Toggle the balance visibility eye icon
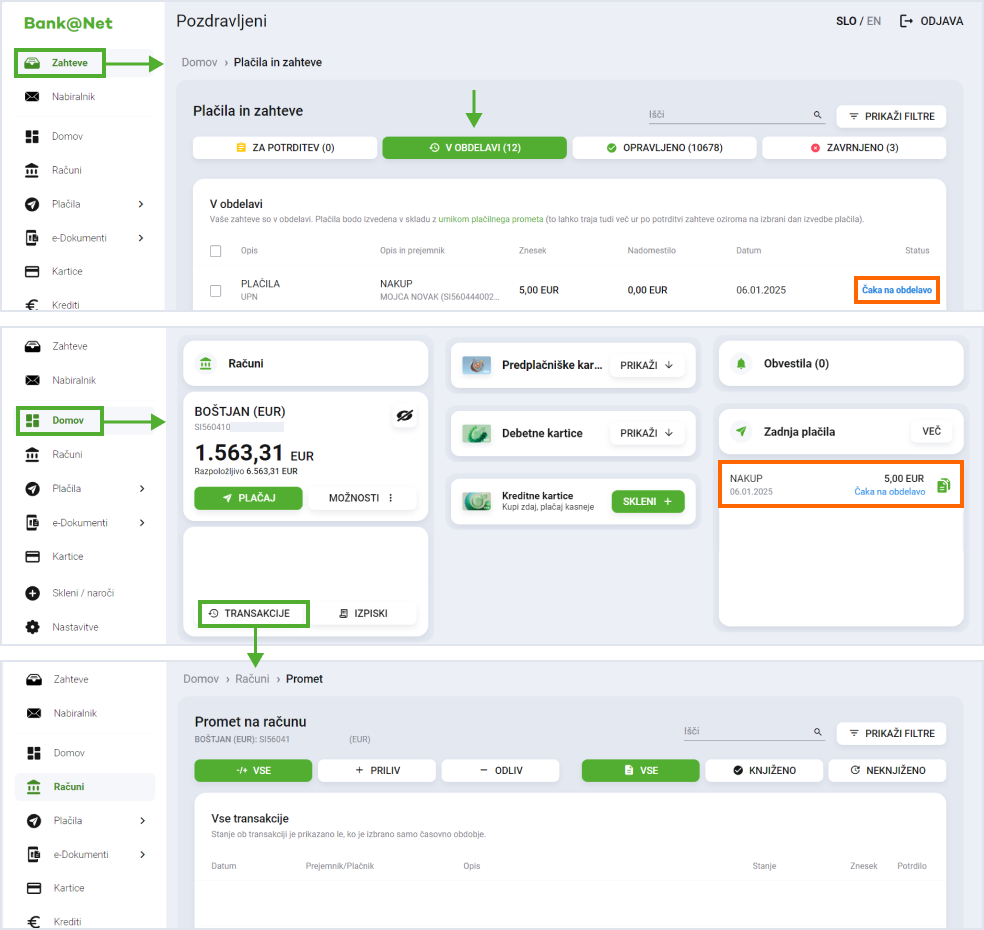984x930 pixels. click(x=404, y=416)
